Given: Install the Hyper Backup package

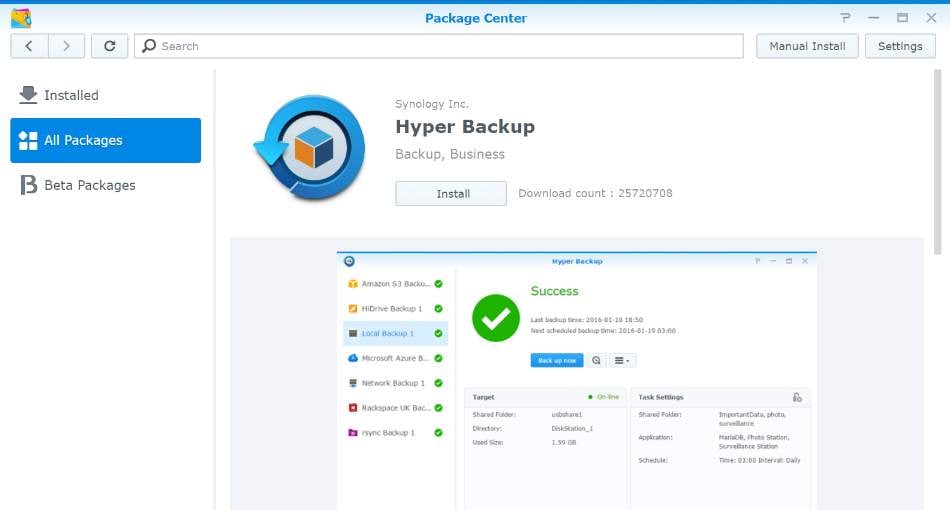Looking at the screenshot, I should [451, 194].
